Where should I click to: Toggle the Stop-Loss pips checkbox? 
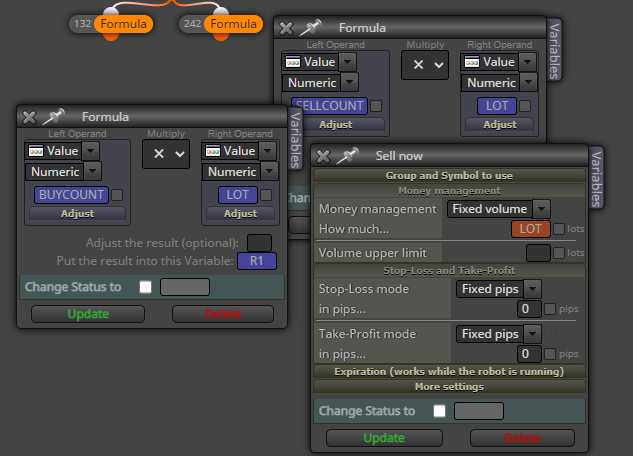click(550, 309)
